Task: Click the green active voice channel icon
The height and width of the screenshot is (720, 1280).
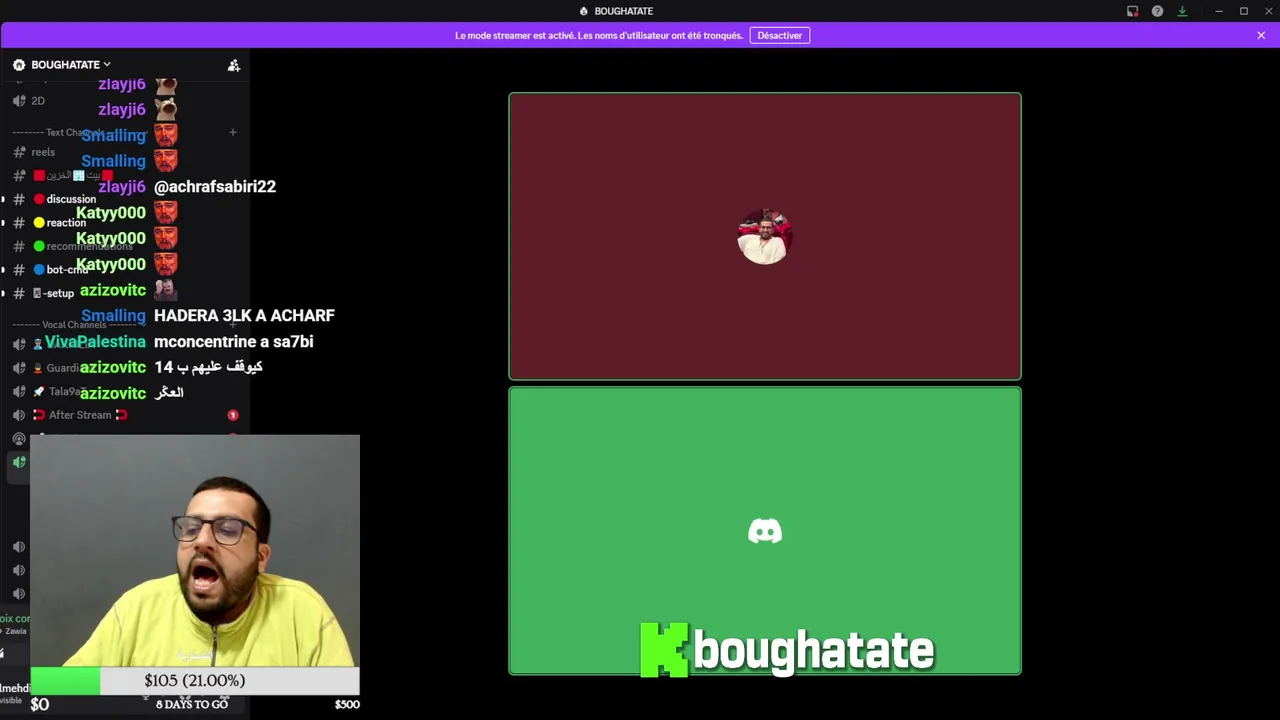Action: 19,462
